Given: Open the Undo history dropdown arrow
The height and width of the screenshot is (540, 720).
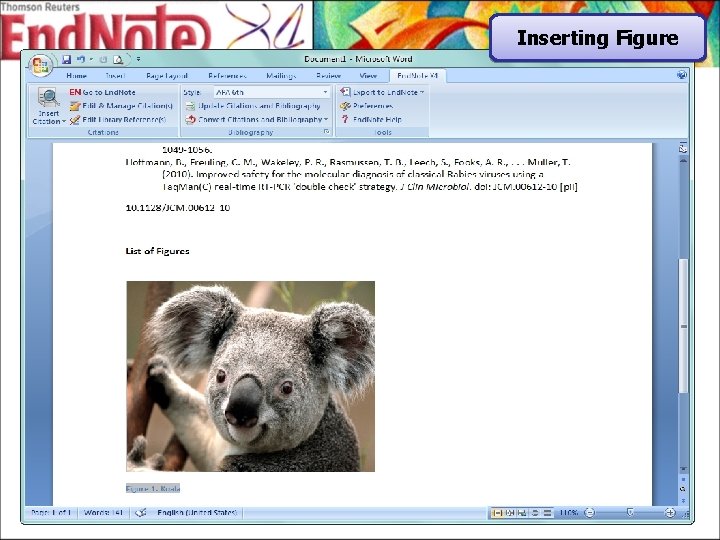Looking at the screenshot, I should [x=91, y=59].
